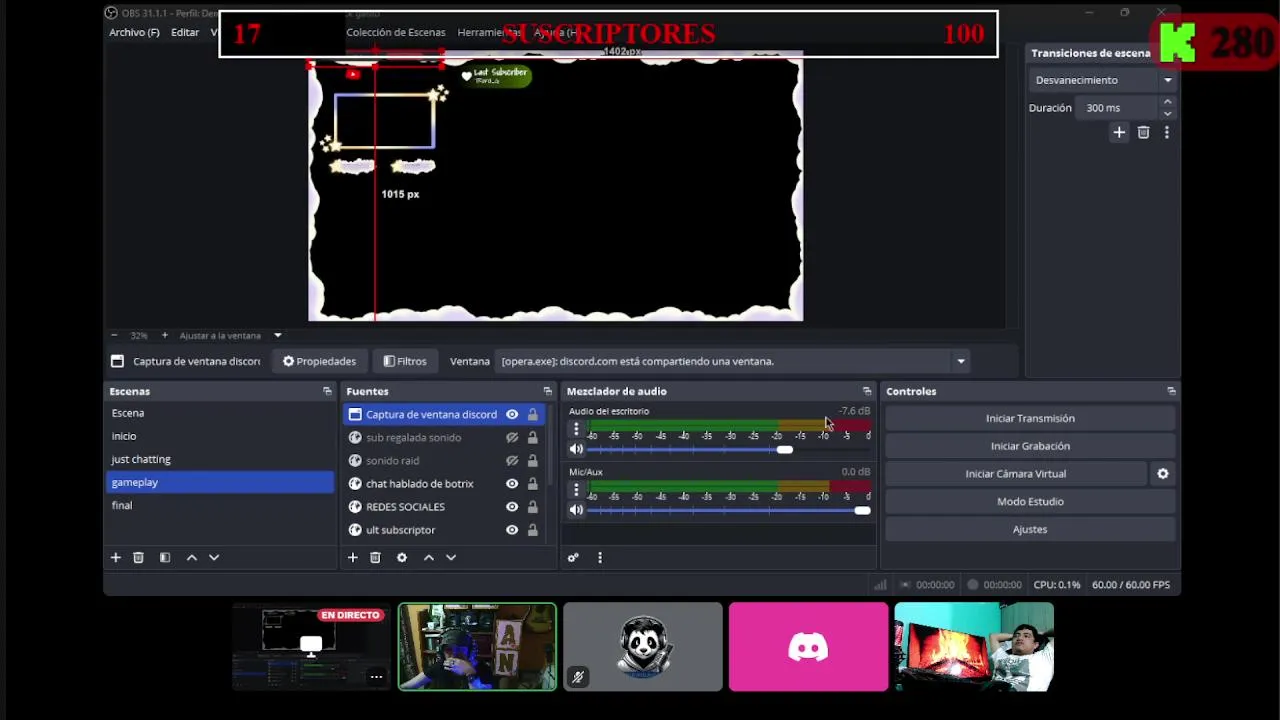Unlock the REDES SOCIALES source

(x=532, y=506)
